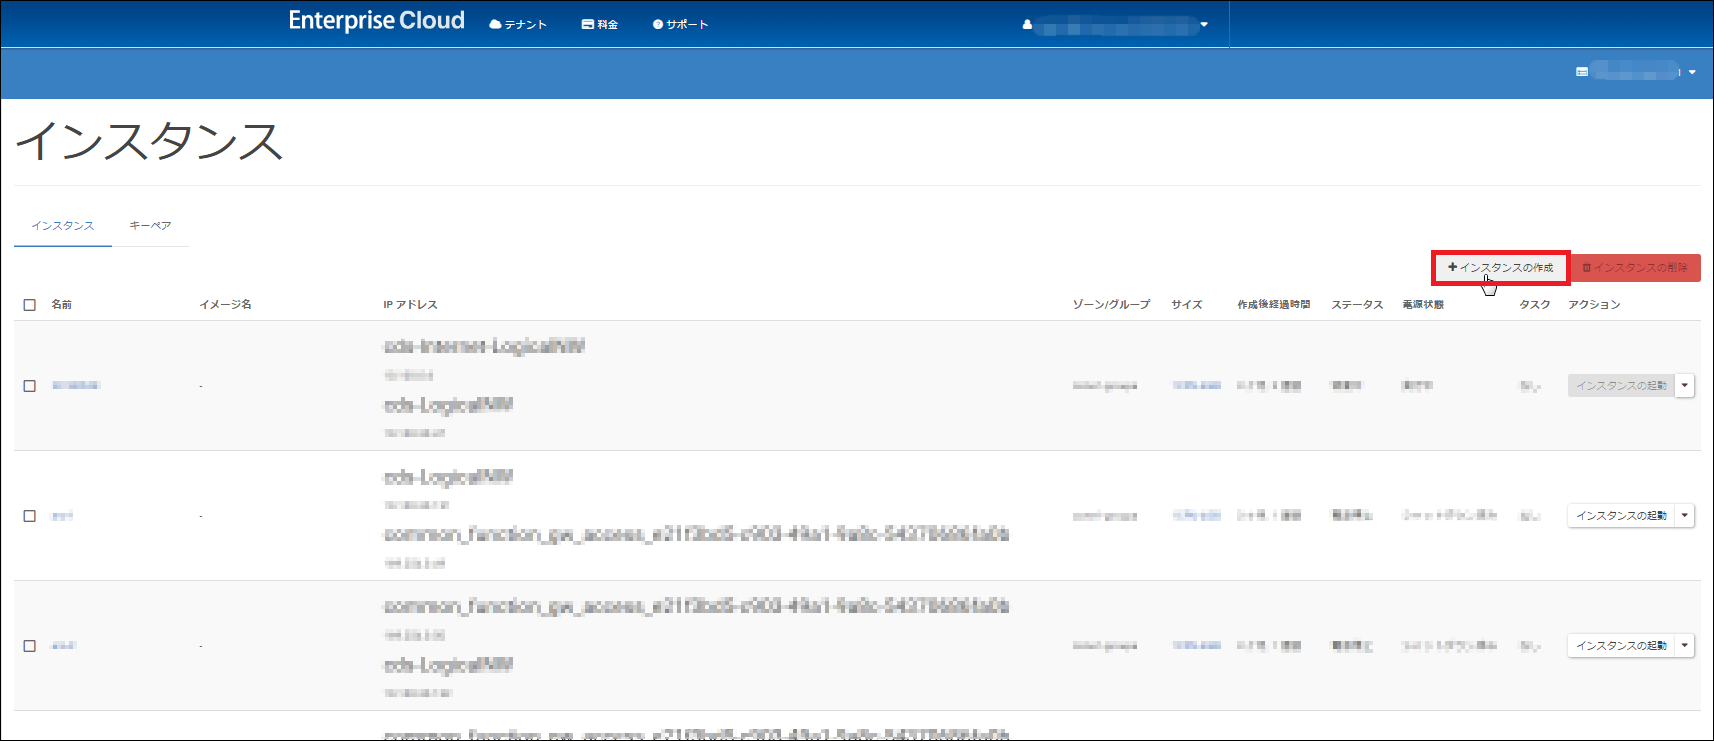
Task: Tick the select-all checkbox beside 名前 header
Action: pos(30,305)
